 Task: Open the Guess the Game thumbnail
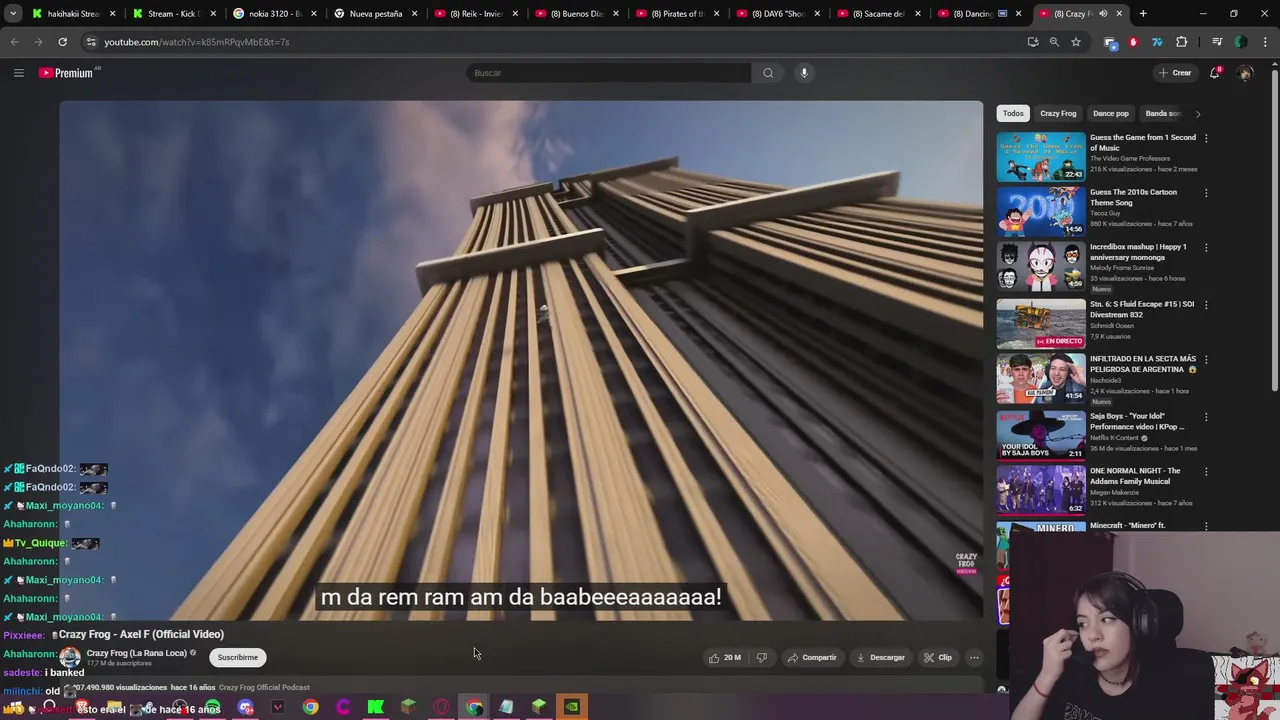(x=1041, y=156)
